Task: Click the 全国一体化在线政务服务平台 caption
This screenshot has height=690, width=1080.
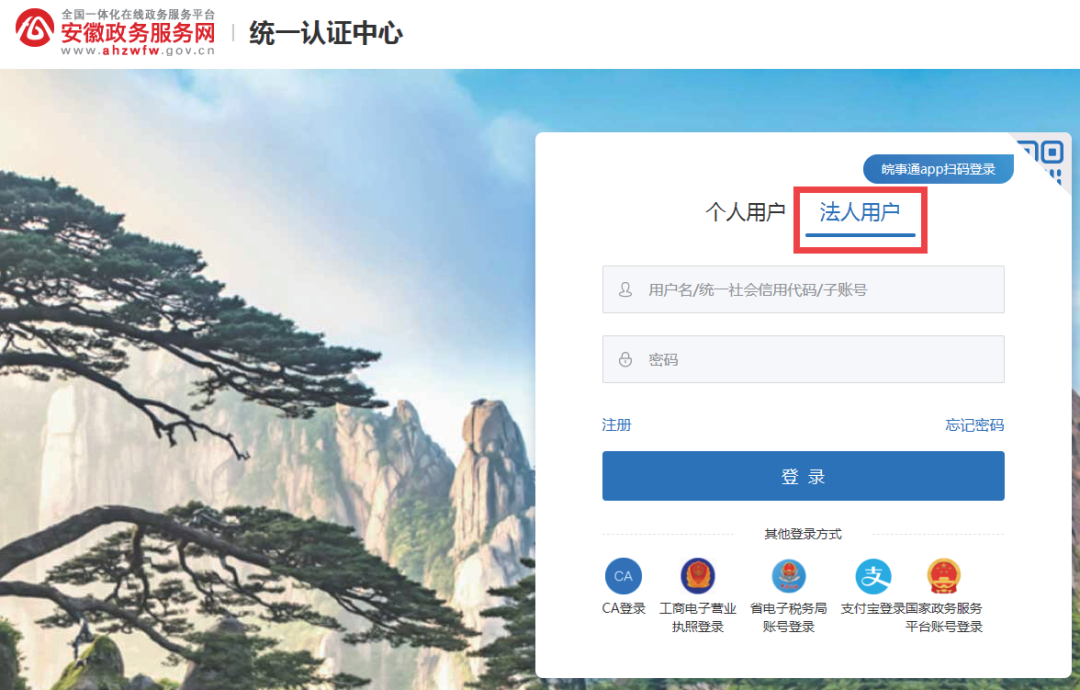Action: click(138, 14)
